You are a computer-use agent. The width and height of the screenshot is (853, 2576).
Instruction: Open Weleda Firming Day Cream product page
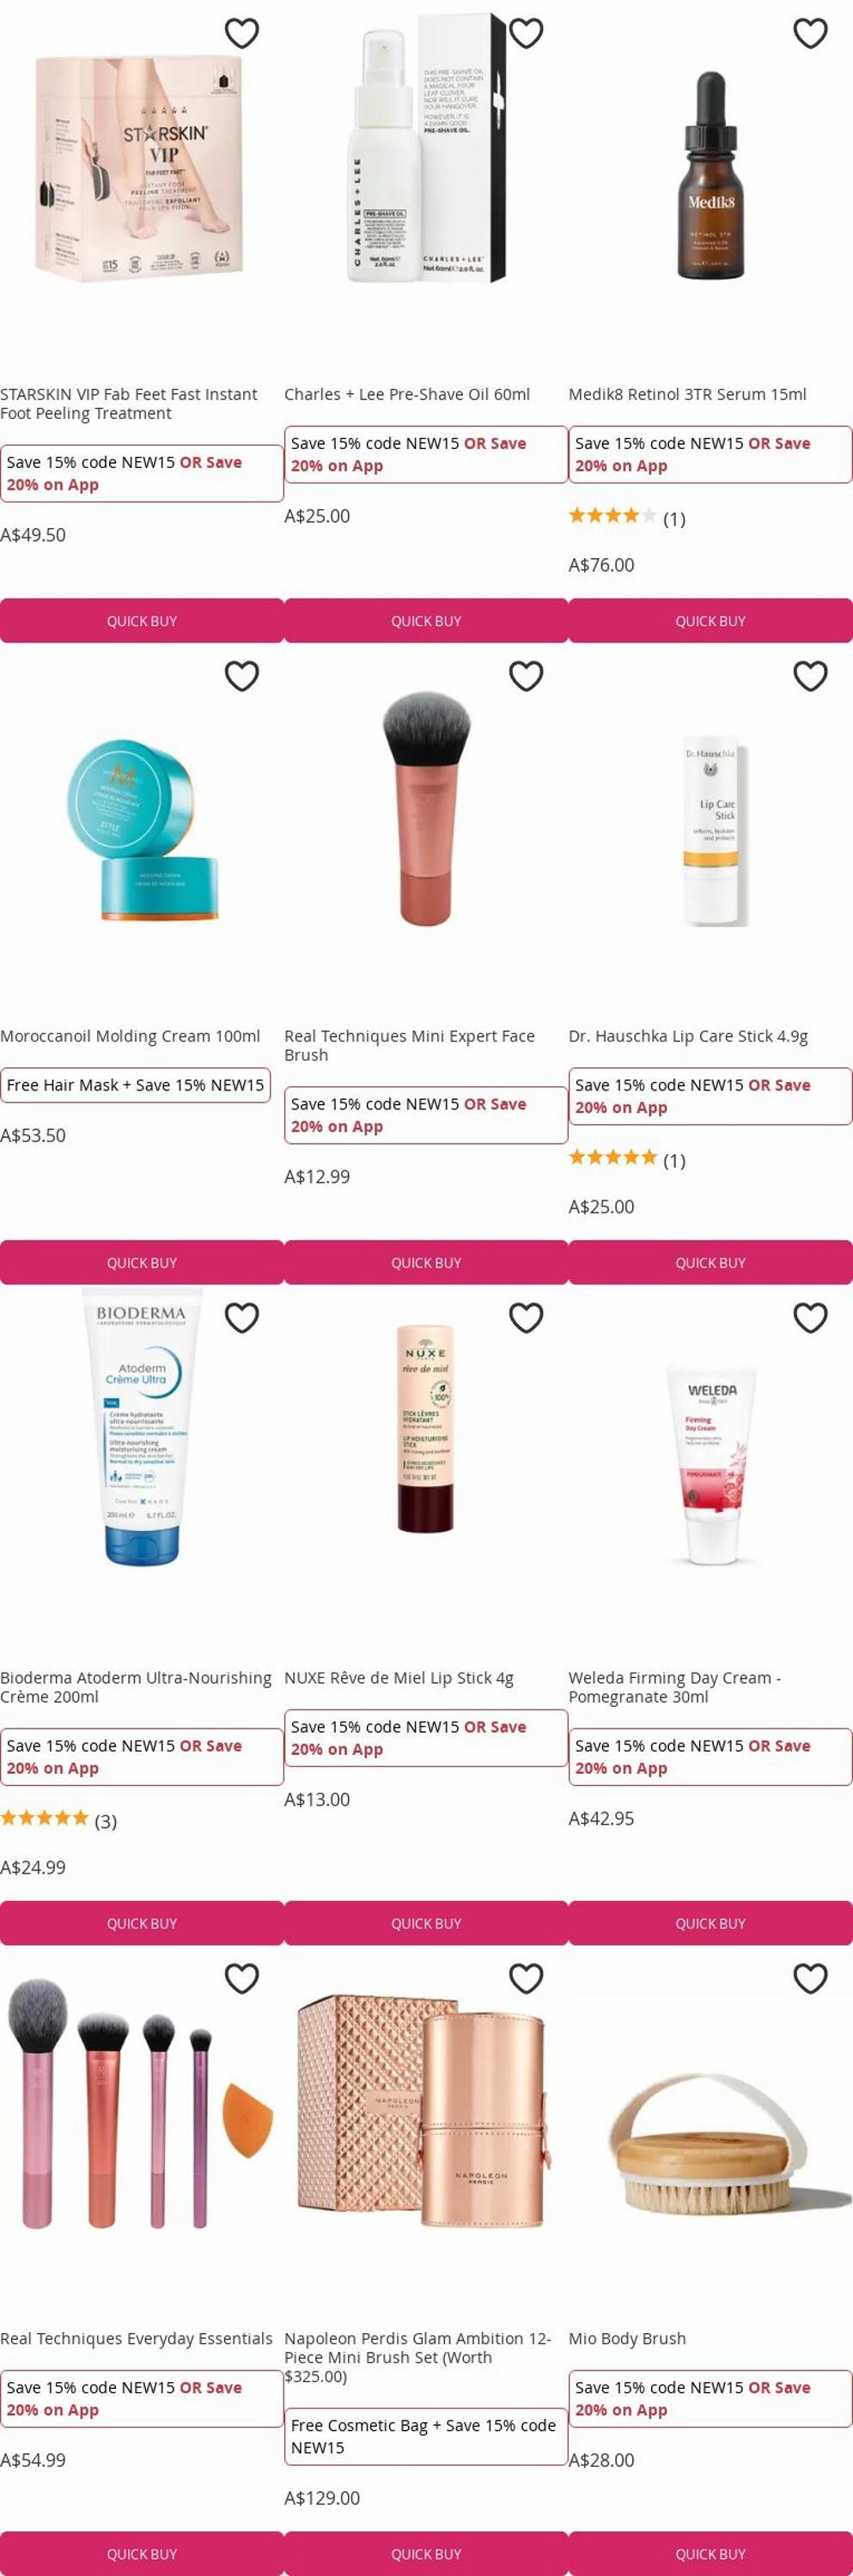(675, 1687)
